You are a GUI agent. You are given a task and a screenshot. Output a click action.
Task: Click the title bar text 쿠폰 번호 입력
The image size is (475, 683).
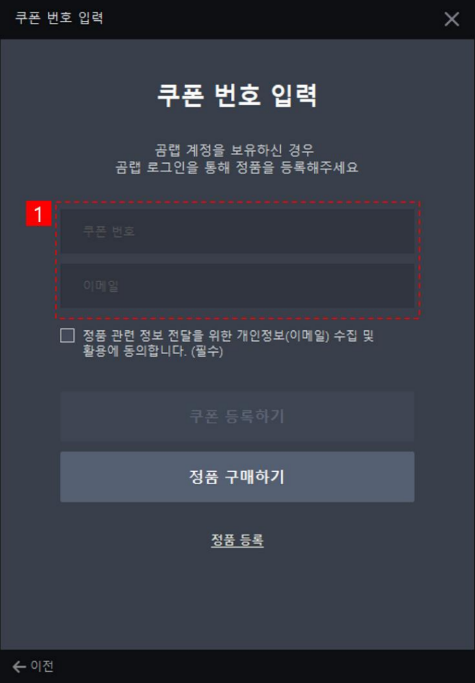[x=59, y=18]
